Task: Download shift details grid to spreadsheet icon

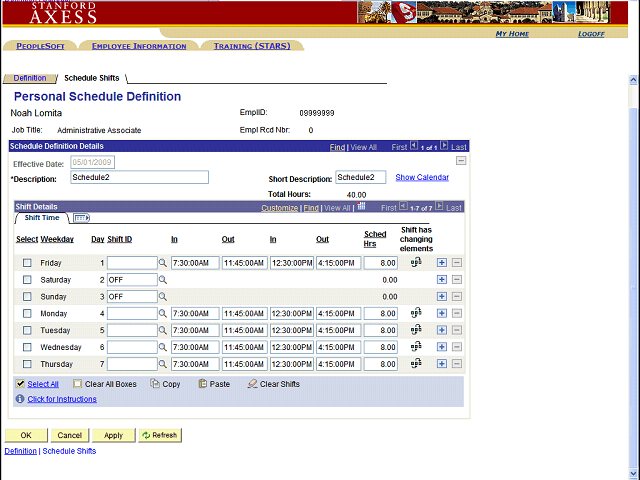Action: pos(365,208)
